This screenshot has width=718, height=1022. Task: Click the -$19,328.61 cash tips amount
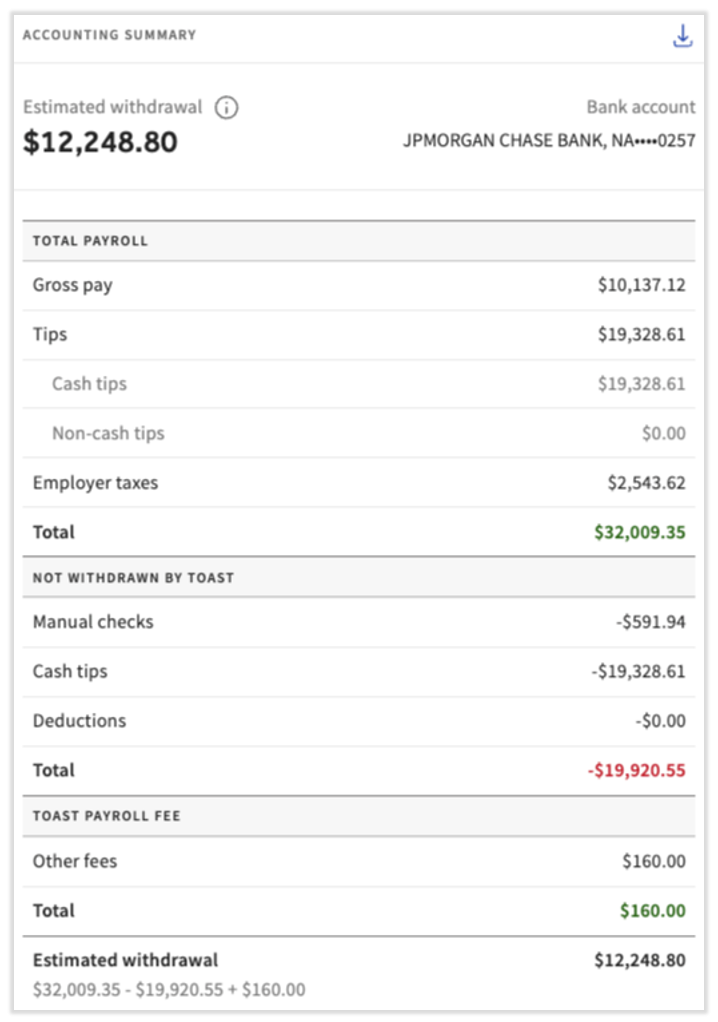click(x=638, y=671)
